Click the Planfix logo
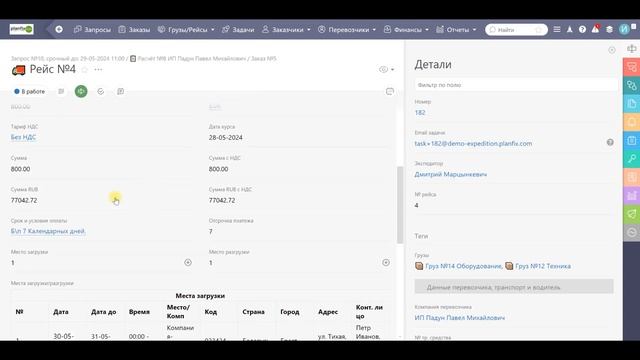Image resolution: width=640 pixels, height=360 pixels. pos(22,29)
